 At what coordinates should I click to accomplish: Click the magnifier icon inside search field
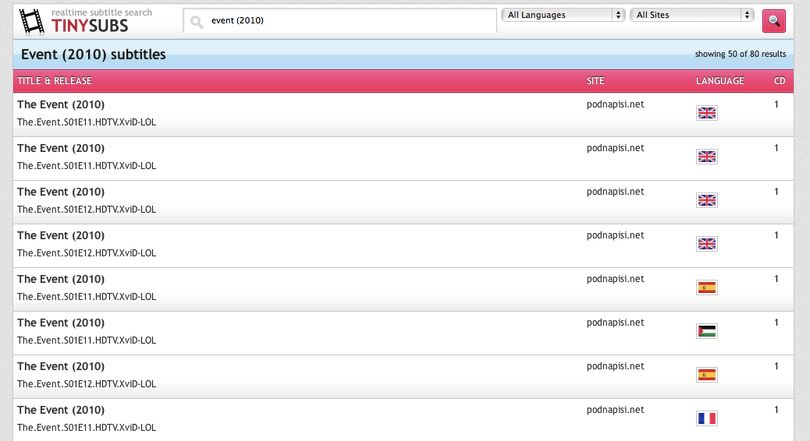click(x=196, y=22)
